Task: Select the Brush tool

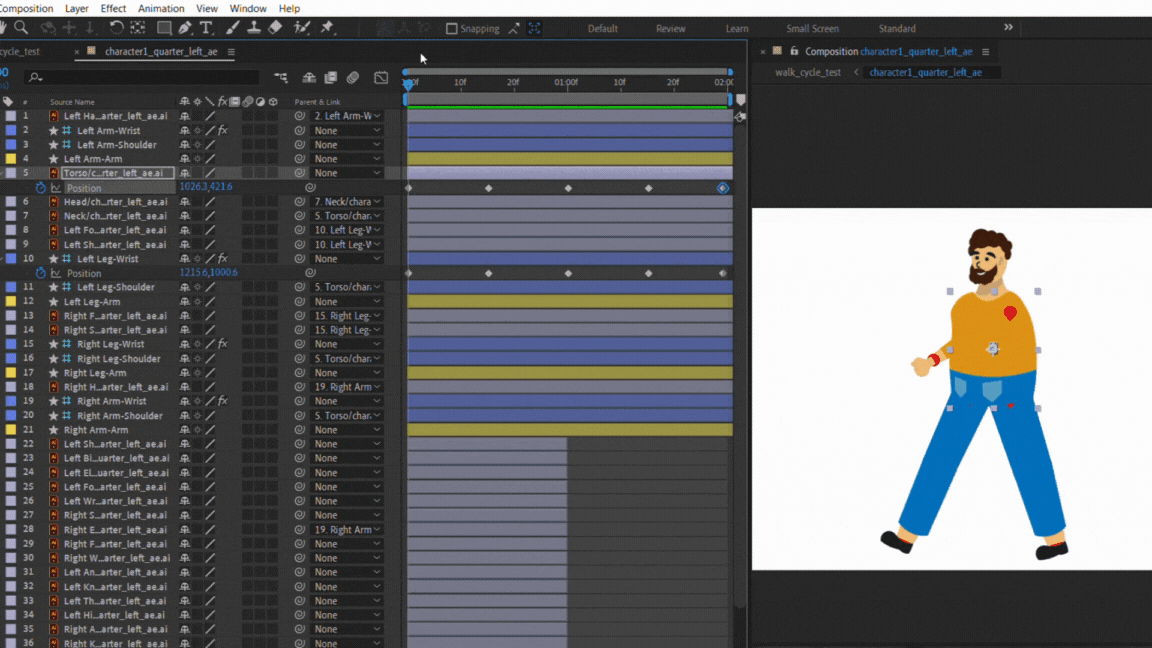Action: coord(232,28)
